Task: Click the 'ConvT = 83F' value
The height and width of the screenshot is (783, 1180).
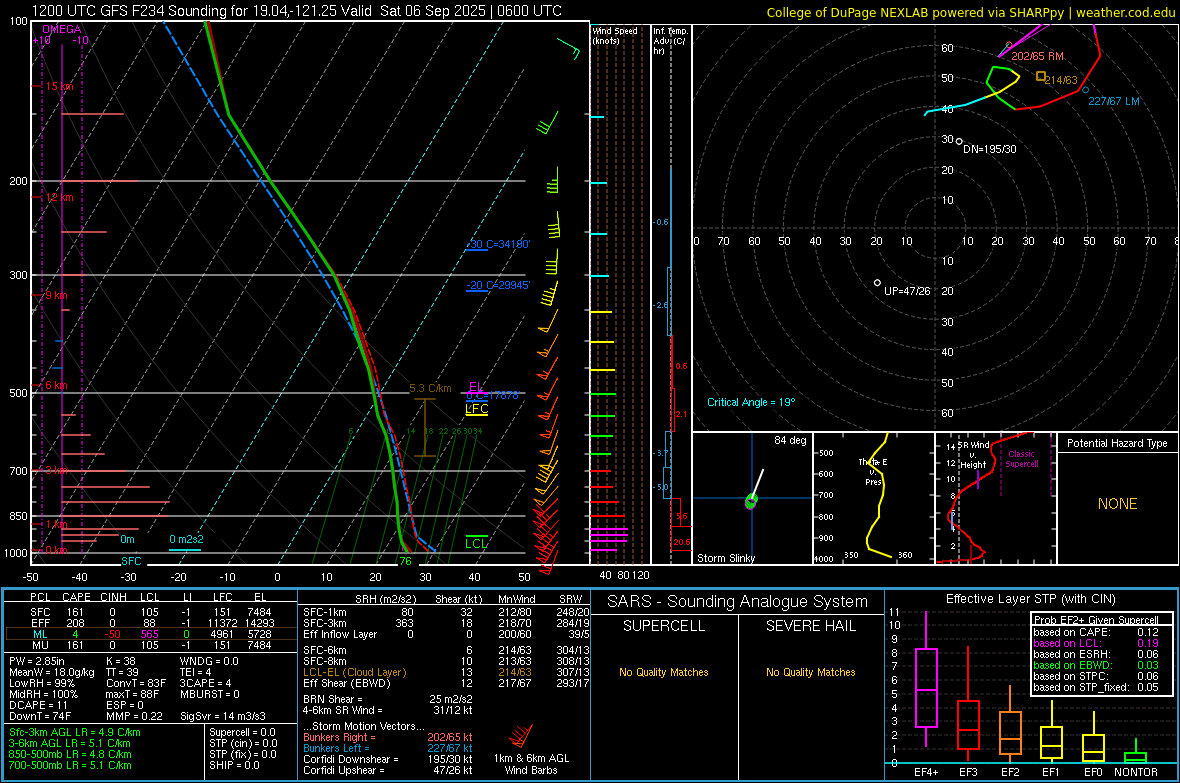Action: point(136,683)
